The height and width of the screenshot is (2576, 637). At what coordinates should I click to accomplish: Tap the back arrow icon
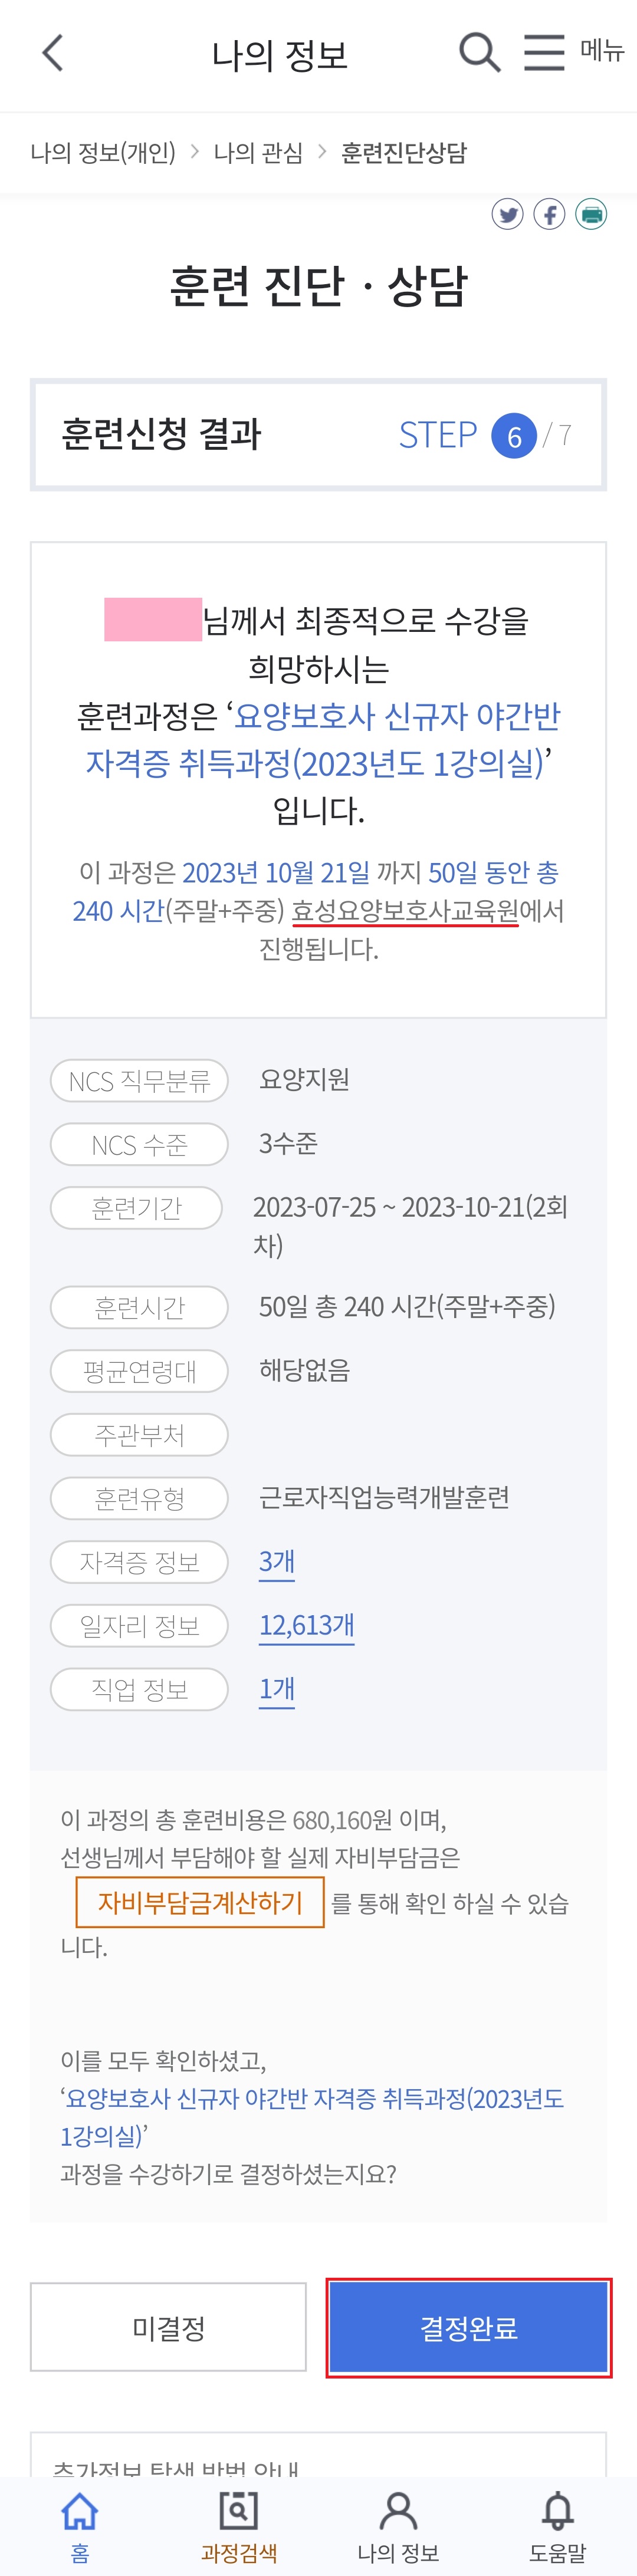click(x=53, y=53)
